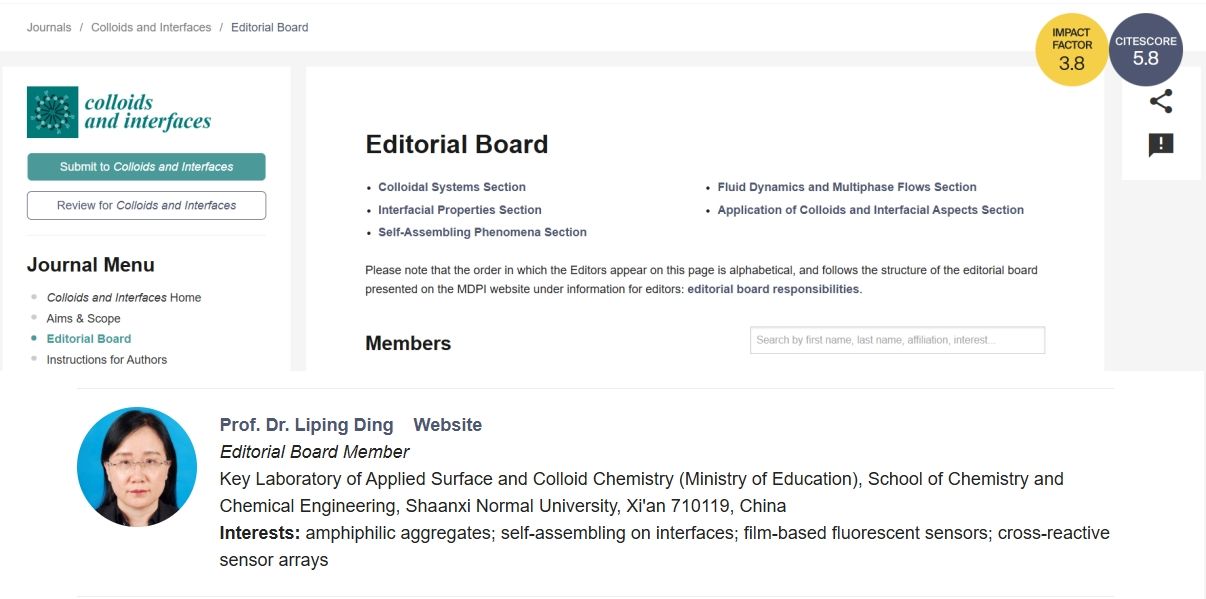
Task: Open the Impact Factor 3.8 badge
Action: pos(1071,50)
